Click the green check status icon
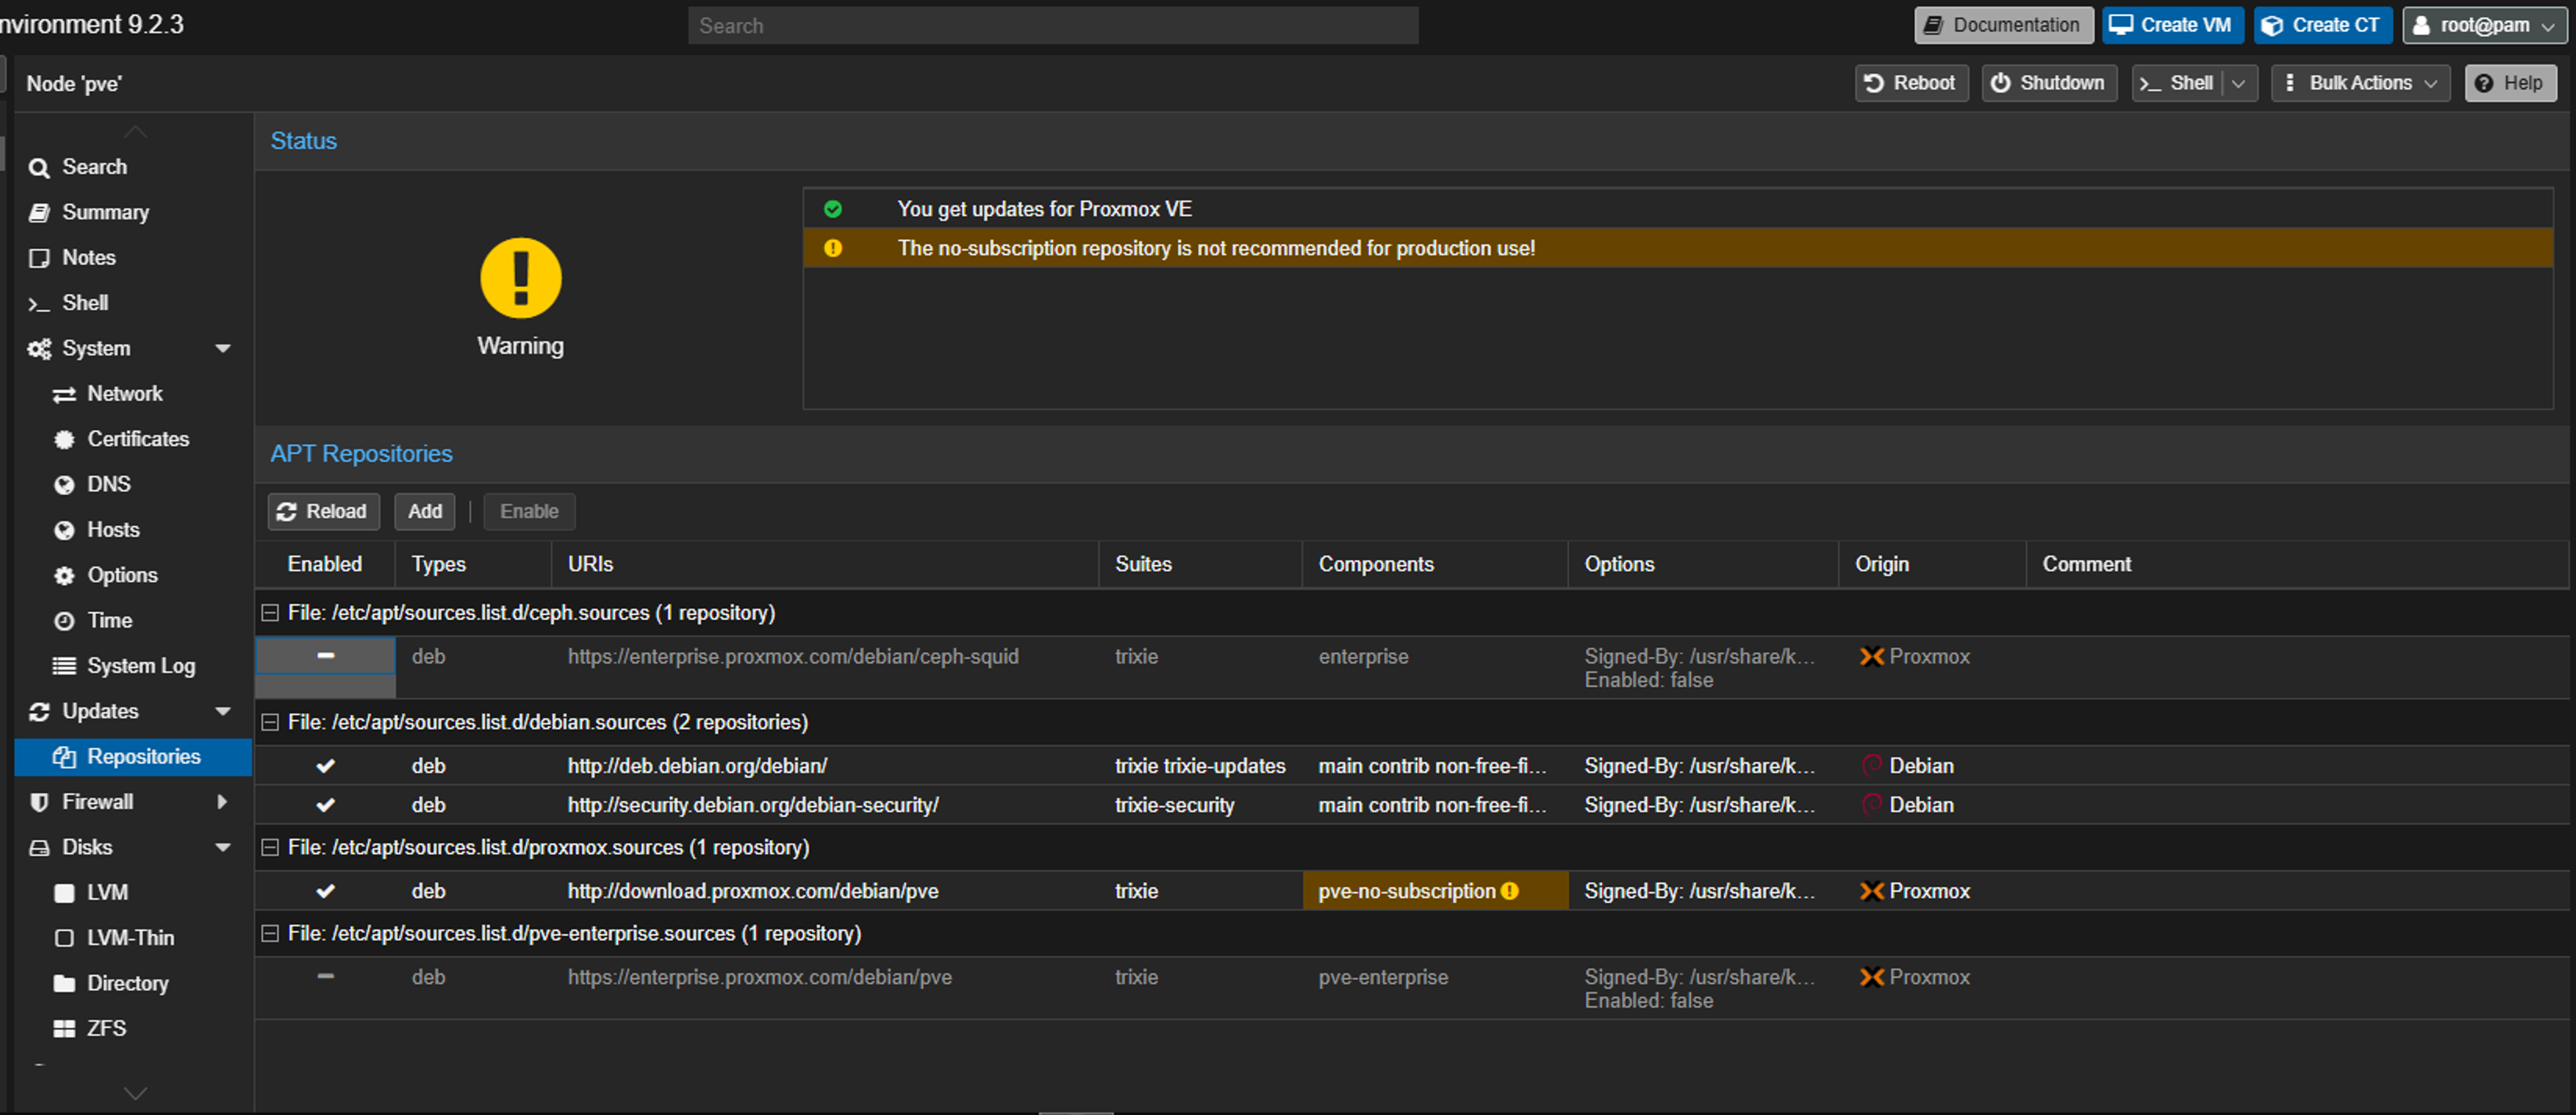This screenshot has width=2576, height=1115. click(x=832, y=209)
